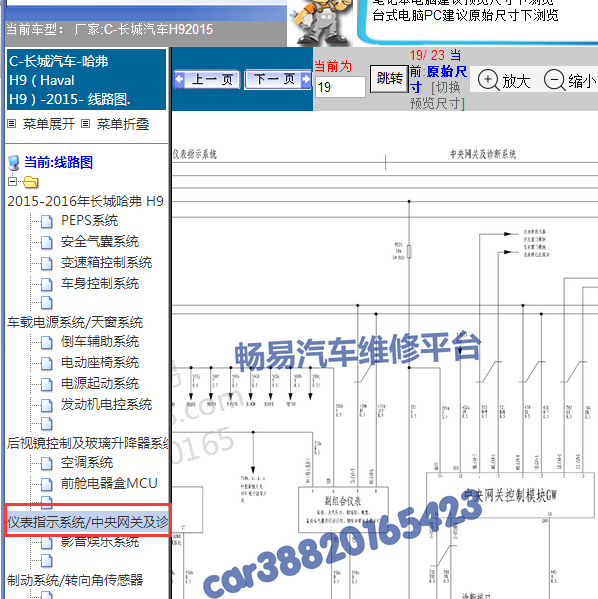Click 切换预览尺寸 switch preview size link
Screen dimensions: 598x599
pos(438,95)
